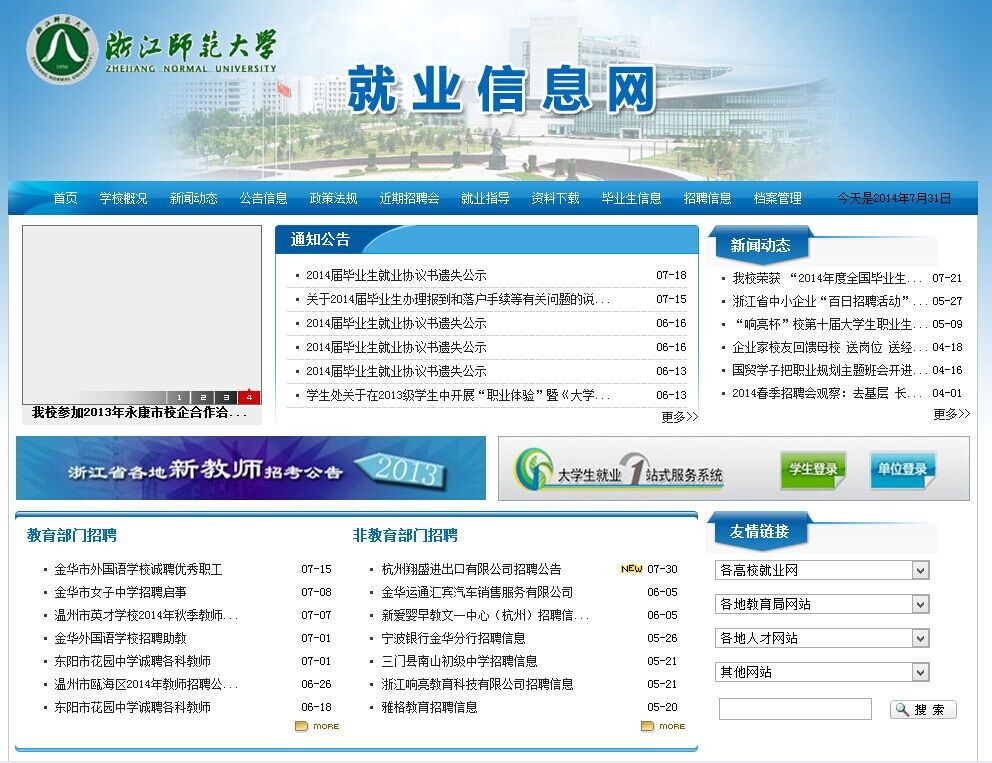The width and height of the screenshot is (992, 763).
Task: Select slide number 2 in slideshow
Action: 203,397
